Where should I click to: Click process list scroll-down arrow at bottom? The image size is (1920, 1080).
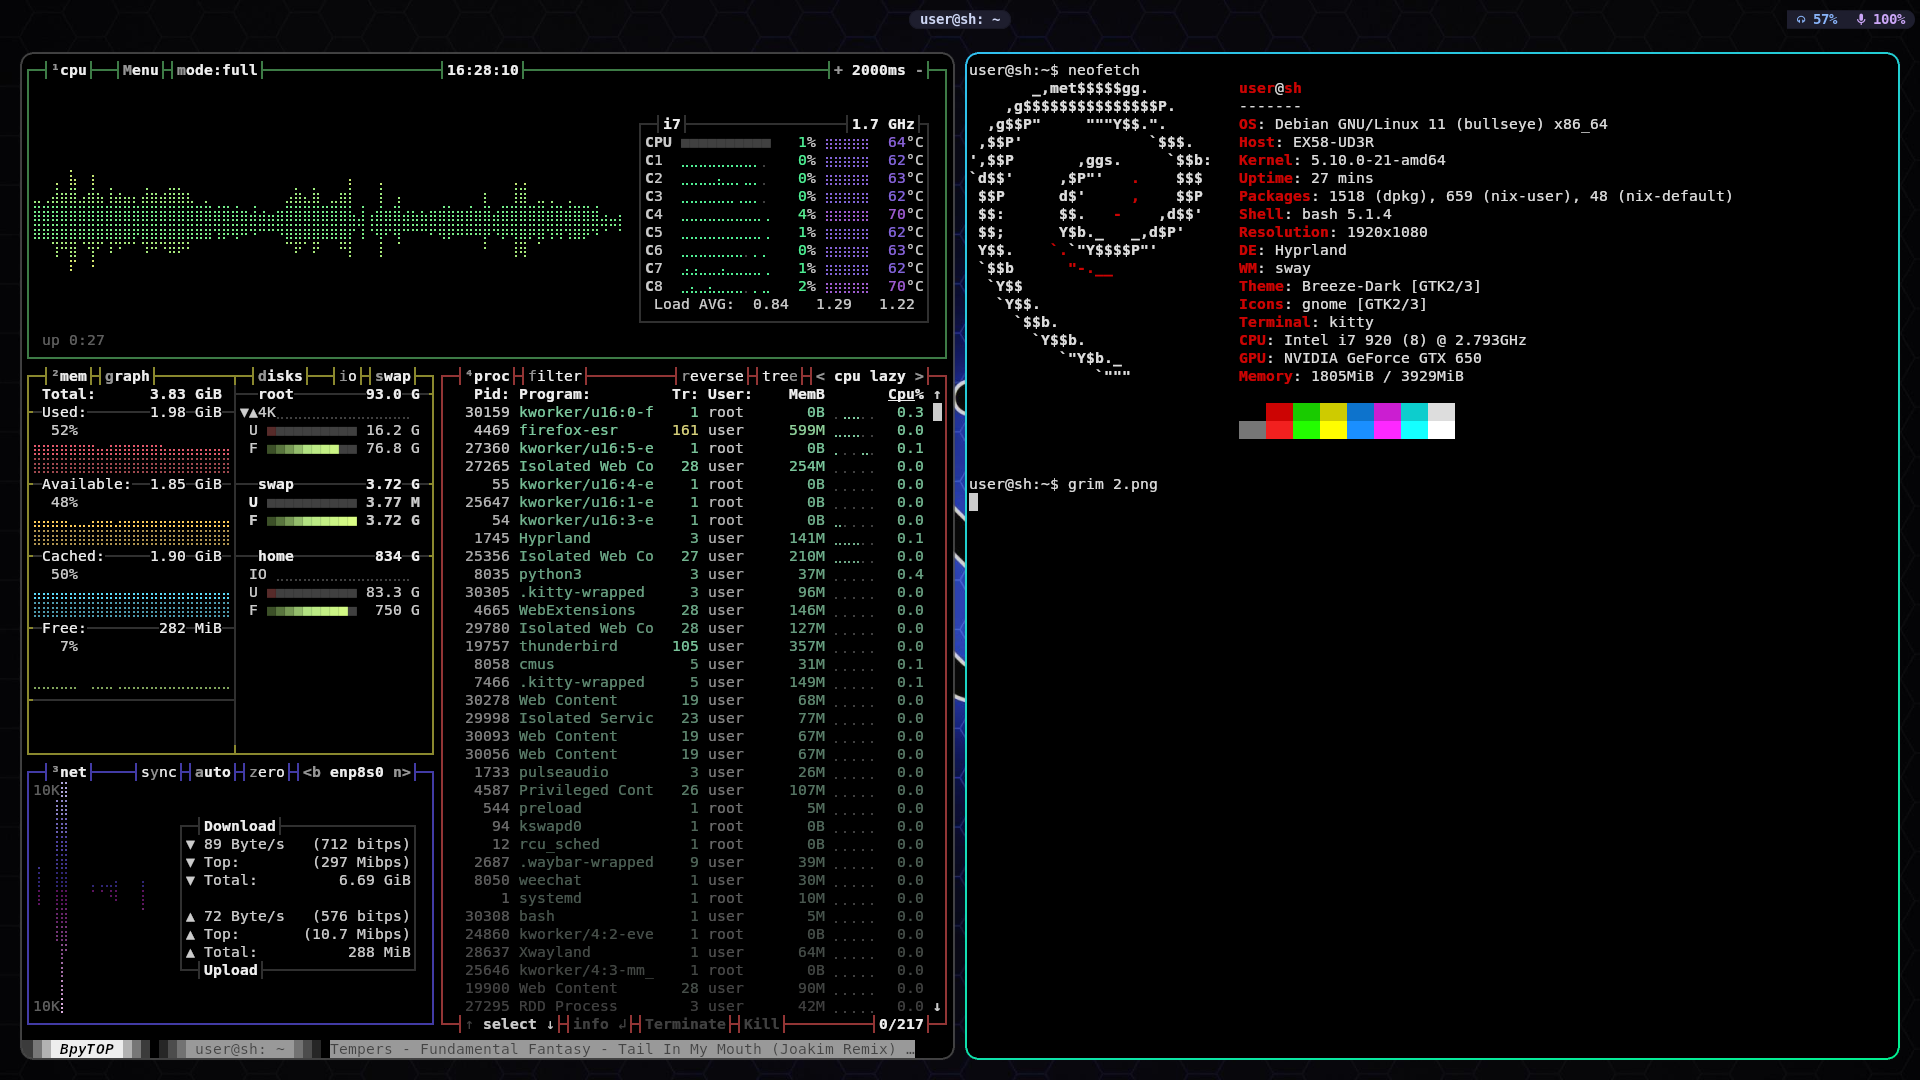coord(937,1007)
